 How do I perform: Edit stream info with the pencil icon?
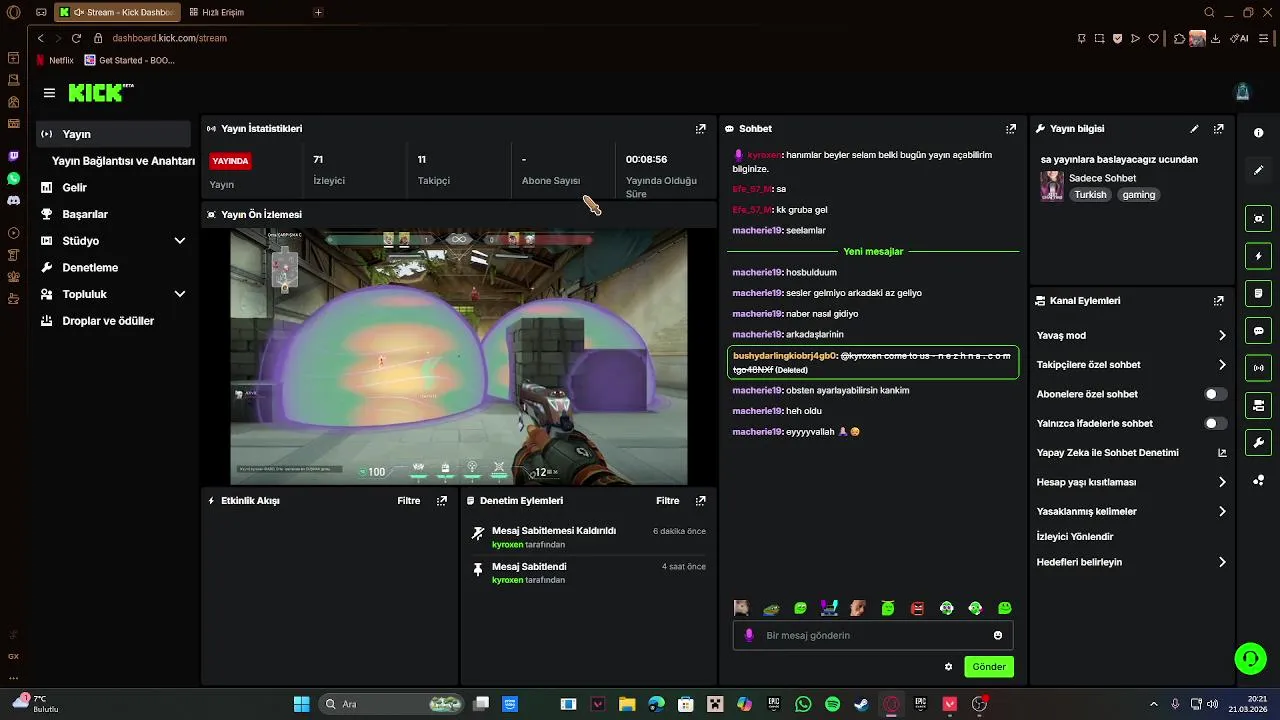pyautogui.click(x=1194, y=129)
